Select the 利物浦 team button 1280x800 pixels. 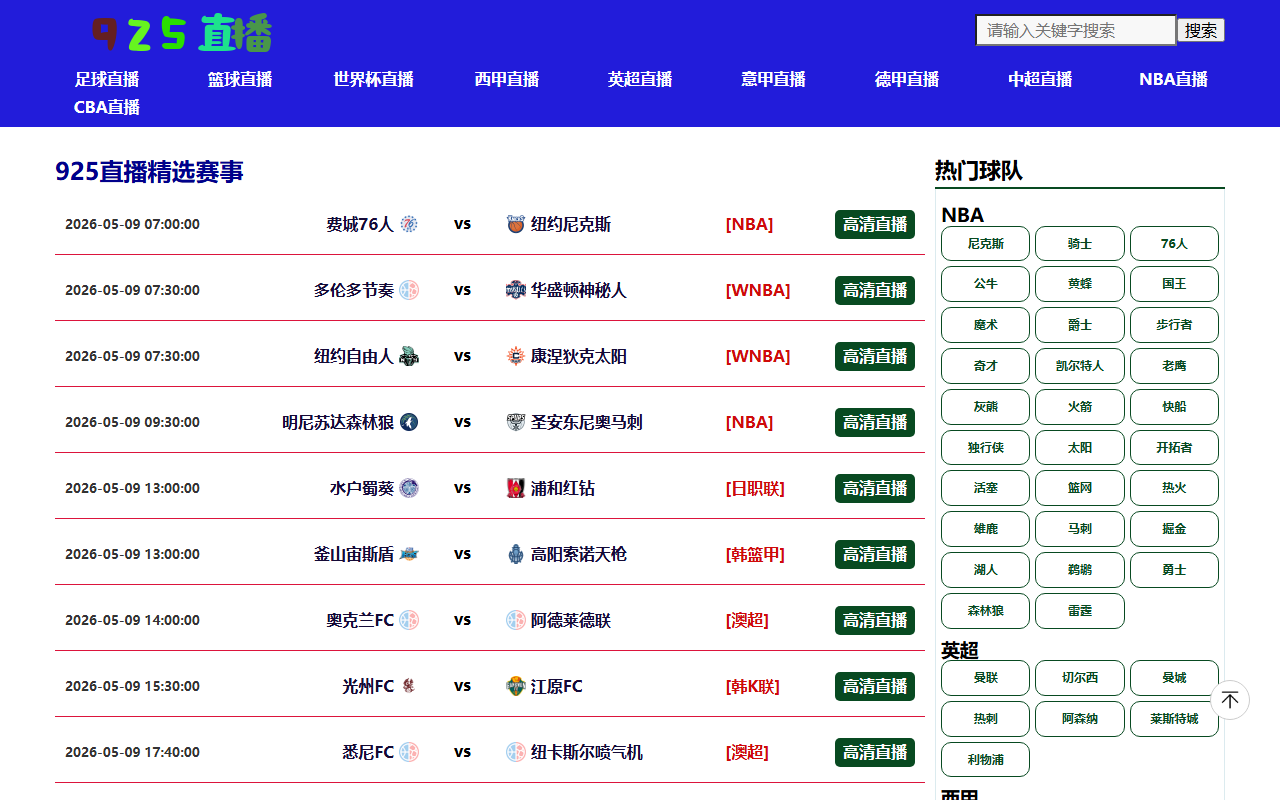pos(985,760)
